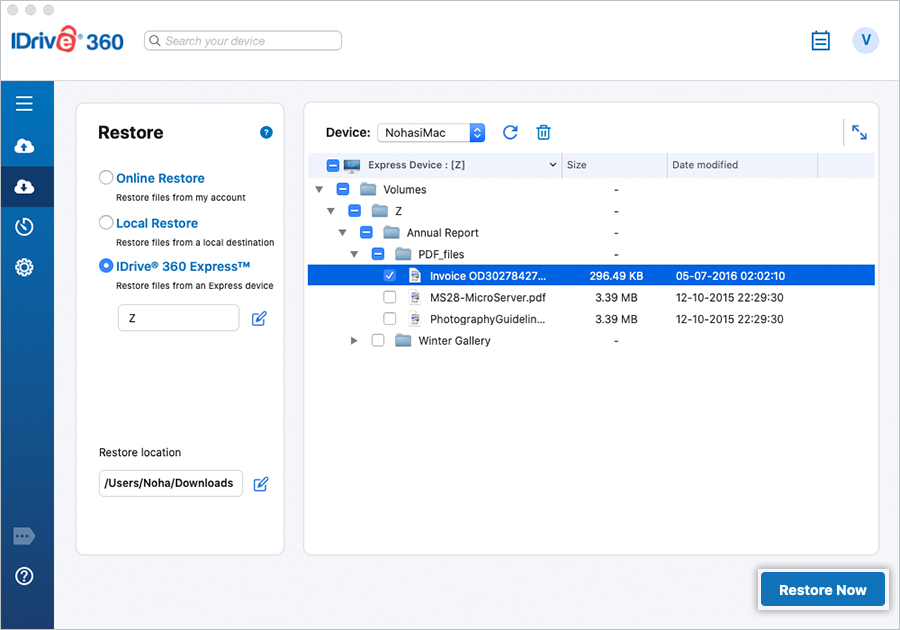The image size is (900, 630).
Task: Click the Restore Now button
Action: (x=822, y=590)
